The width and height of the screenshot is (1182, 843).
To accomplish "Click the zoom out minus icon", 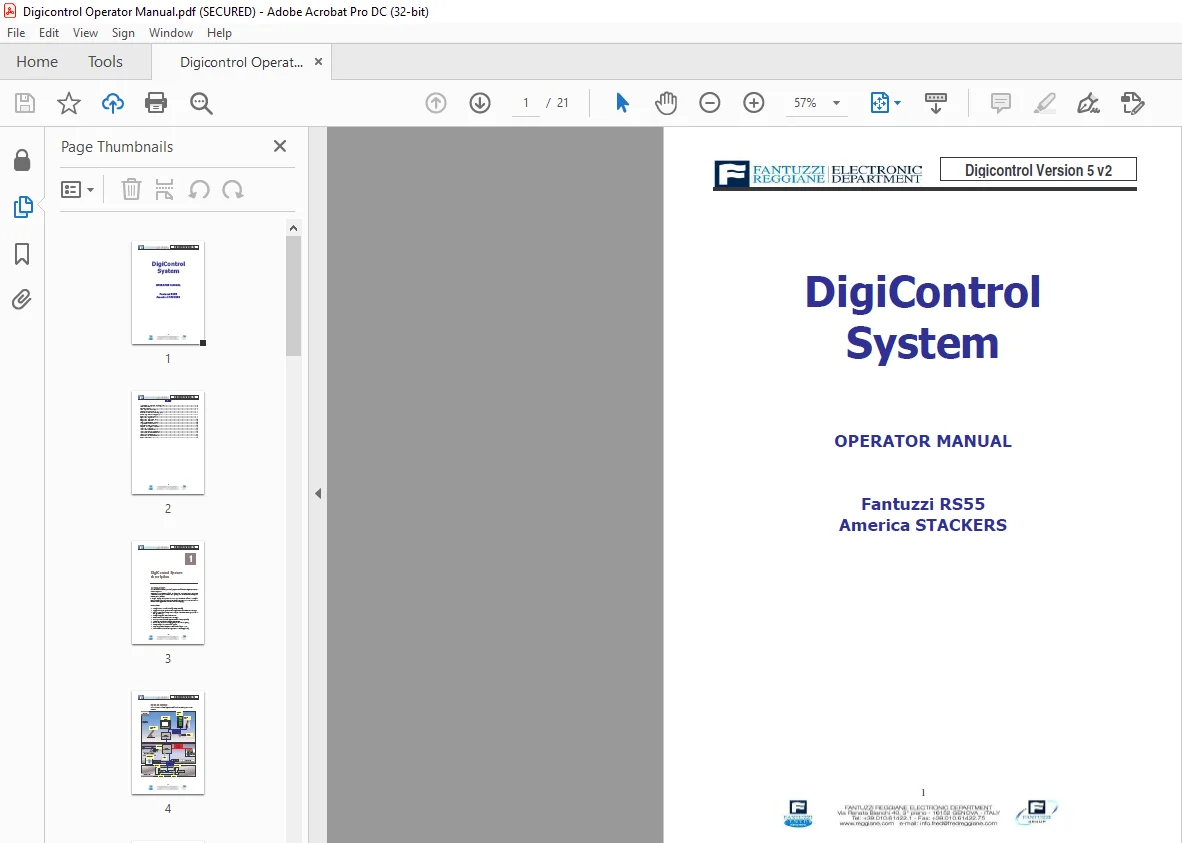I will tap(709, 103).
